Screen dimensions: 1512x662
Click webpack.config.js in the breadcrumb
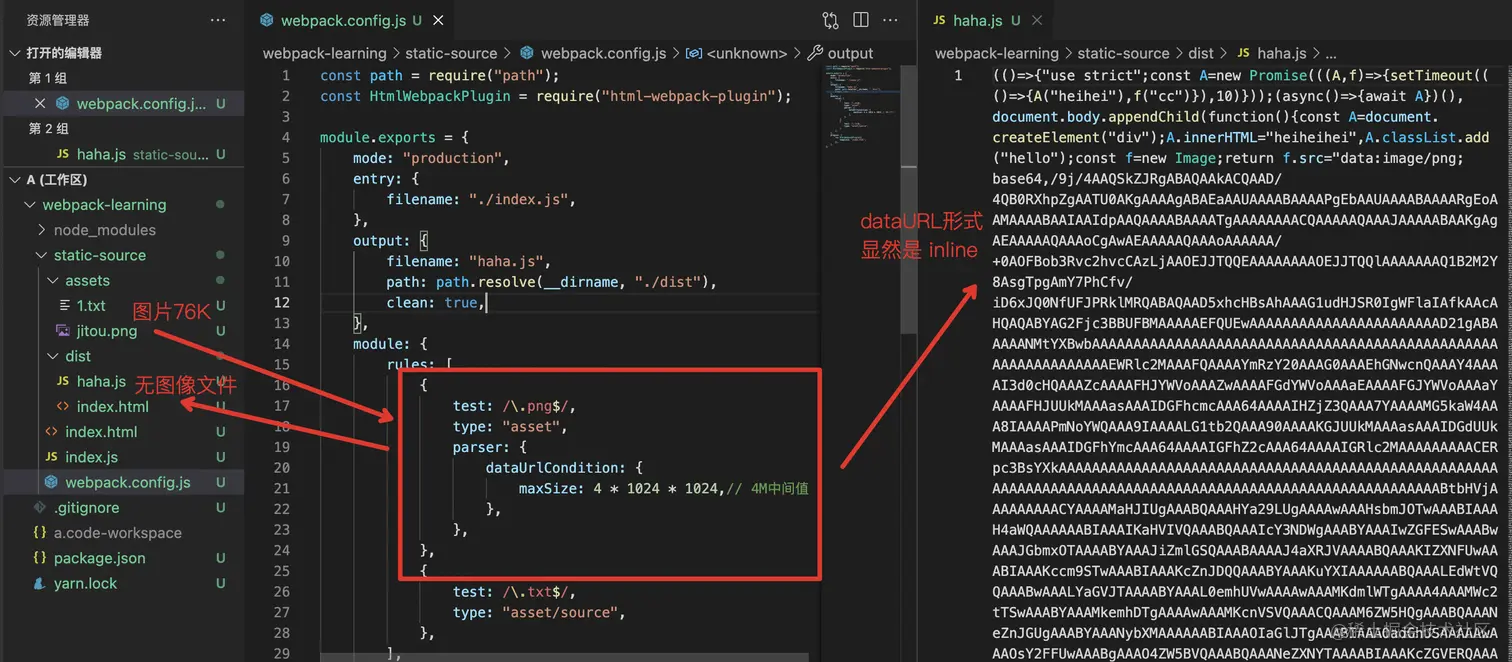coord(603,54)
